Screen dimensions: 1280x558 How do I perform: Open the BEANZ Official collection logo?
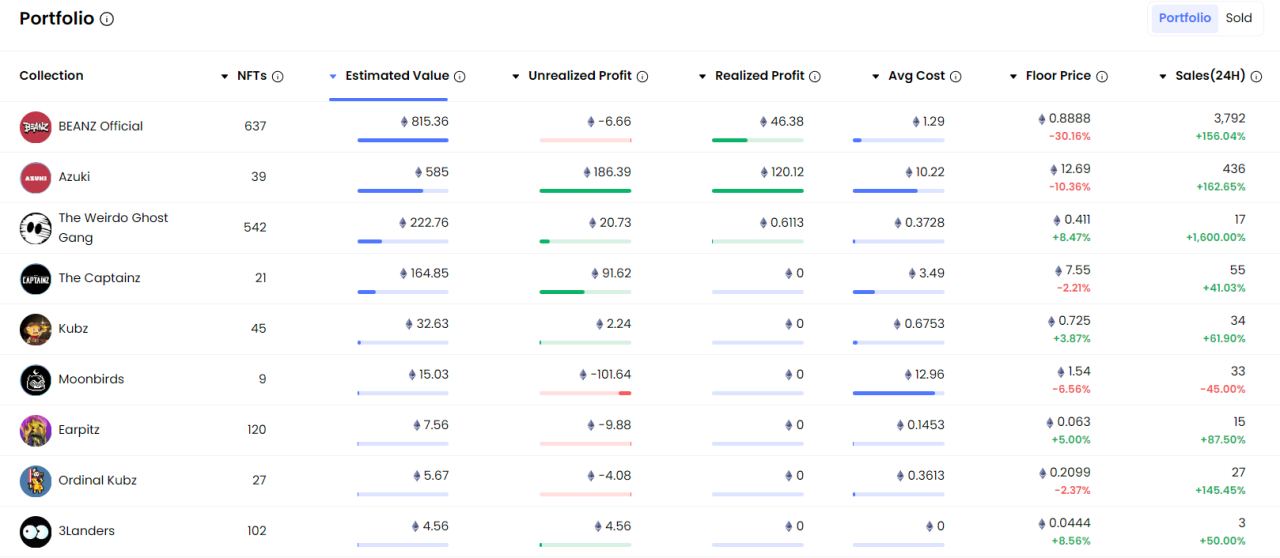35,127
